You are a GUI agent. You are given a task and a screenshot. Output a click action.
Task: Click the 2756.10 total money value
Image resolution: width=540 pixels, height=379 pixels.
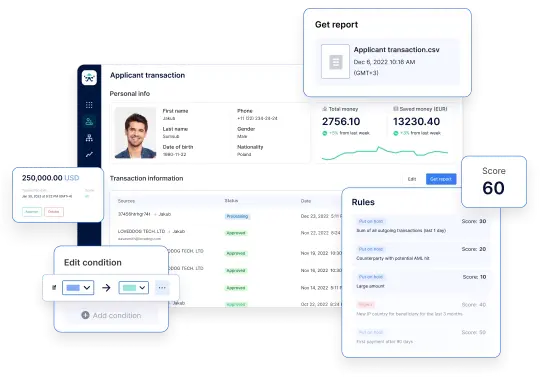[341, 122]
